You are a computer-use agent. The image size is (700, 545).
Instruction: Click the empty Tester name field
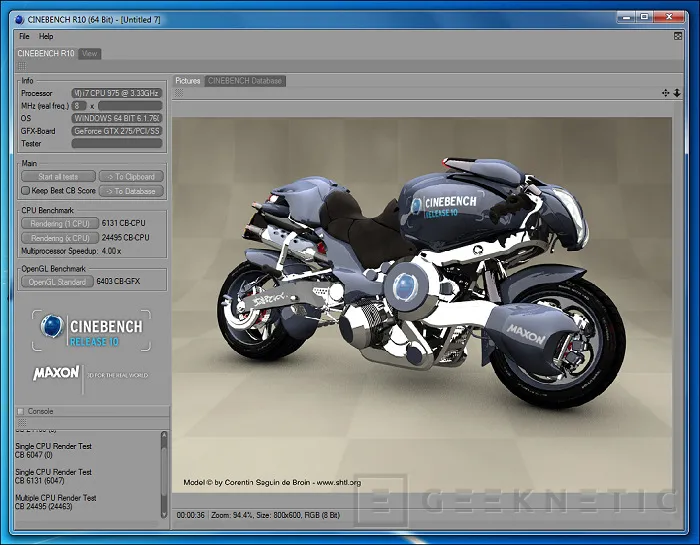coord(117,143)
